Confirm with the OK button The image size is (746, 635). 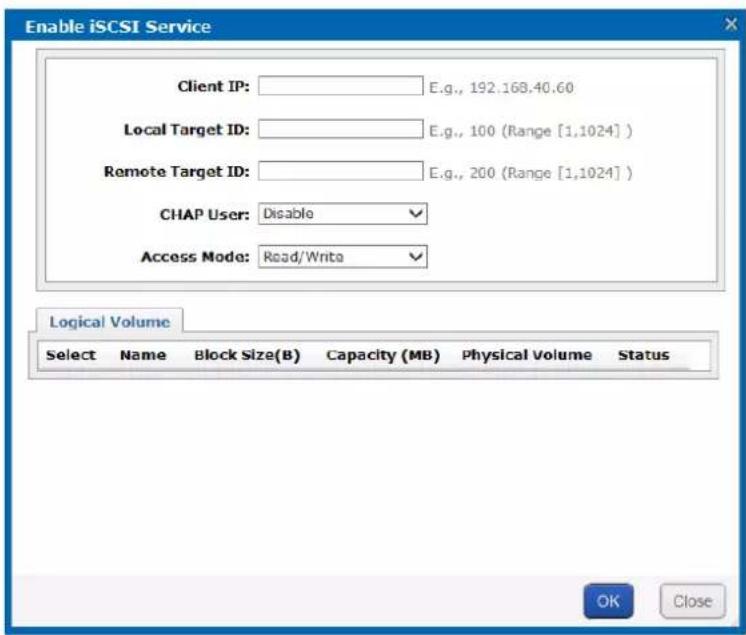click(x=608, y=601)
